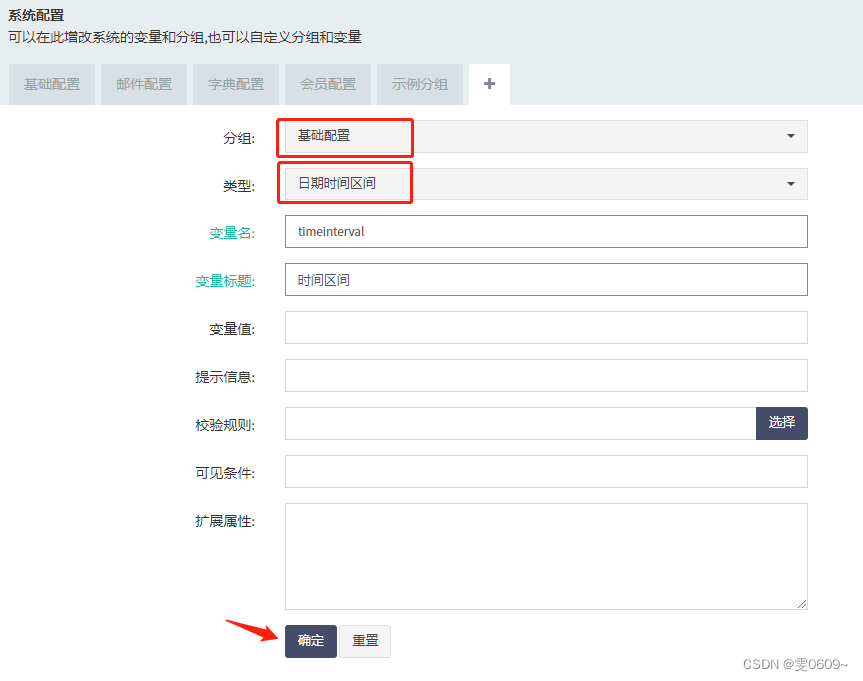Expand the dropdown arrow next to 日期时间区间

790,183
